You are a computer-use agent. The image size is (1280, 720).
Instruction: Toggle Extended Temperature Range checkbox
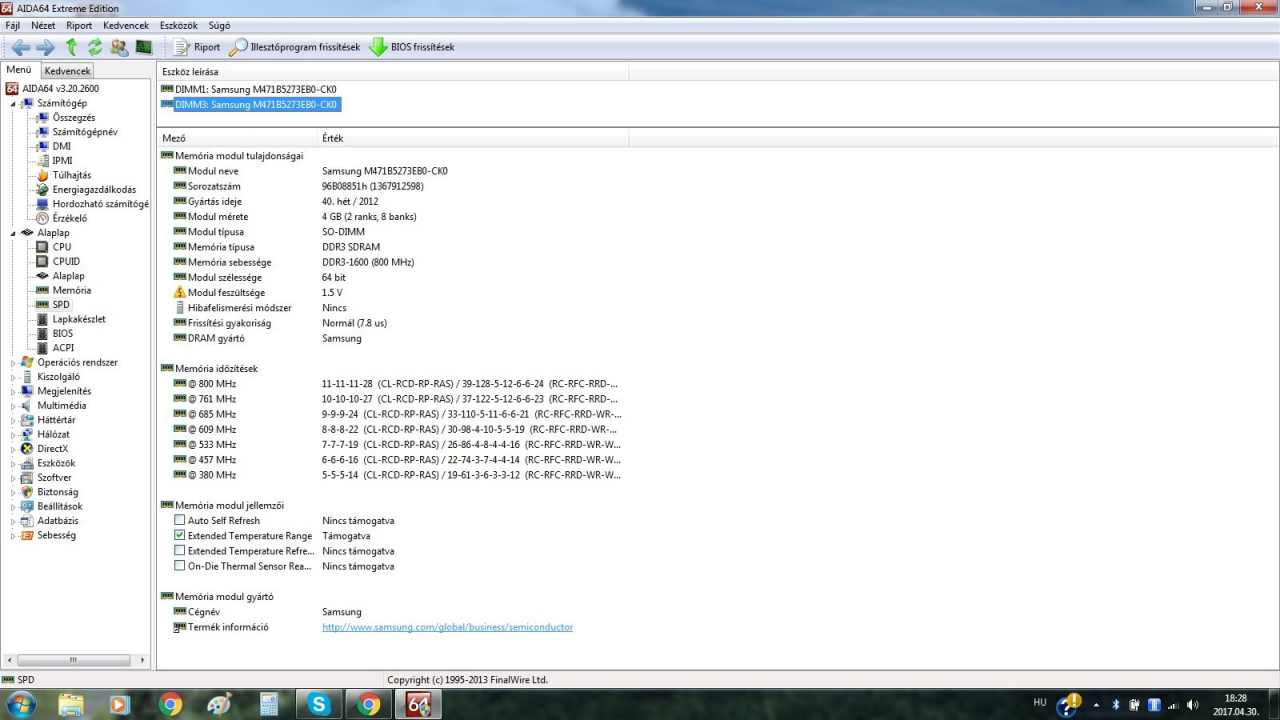tap(180, 535)
